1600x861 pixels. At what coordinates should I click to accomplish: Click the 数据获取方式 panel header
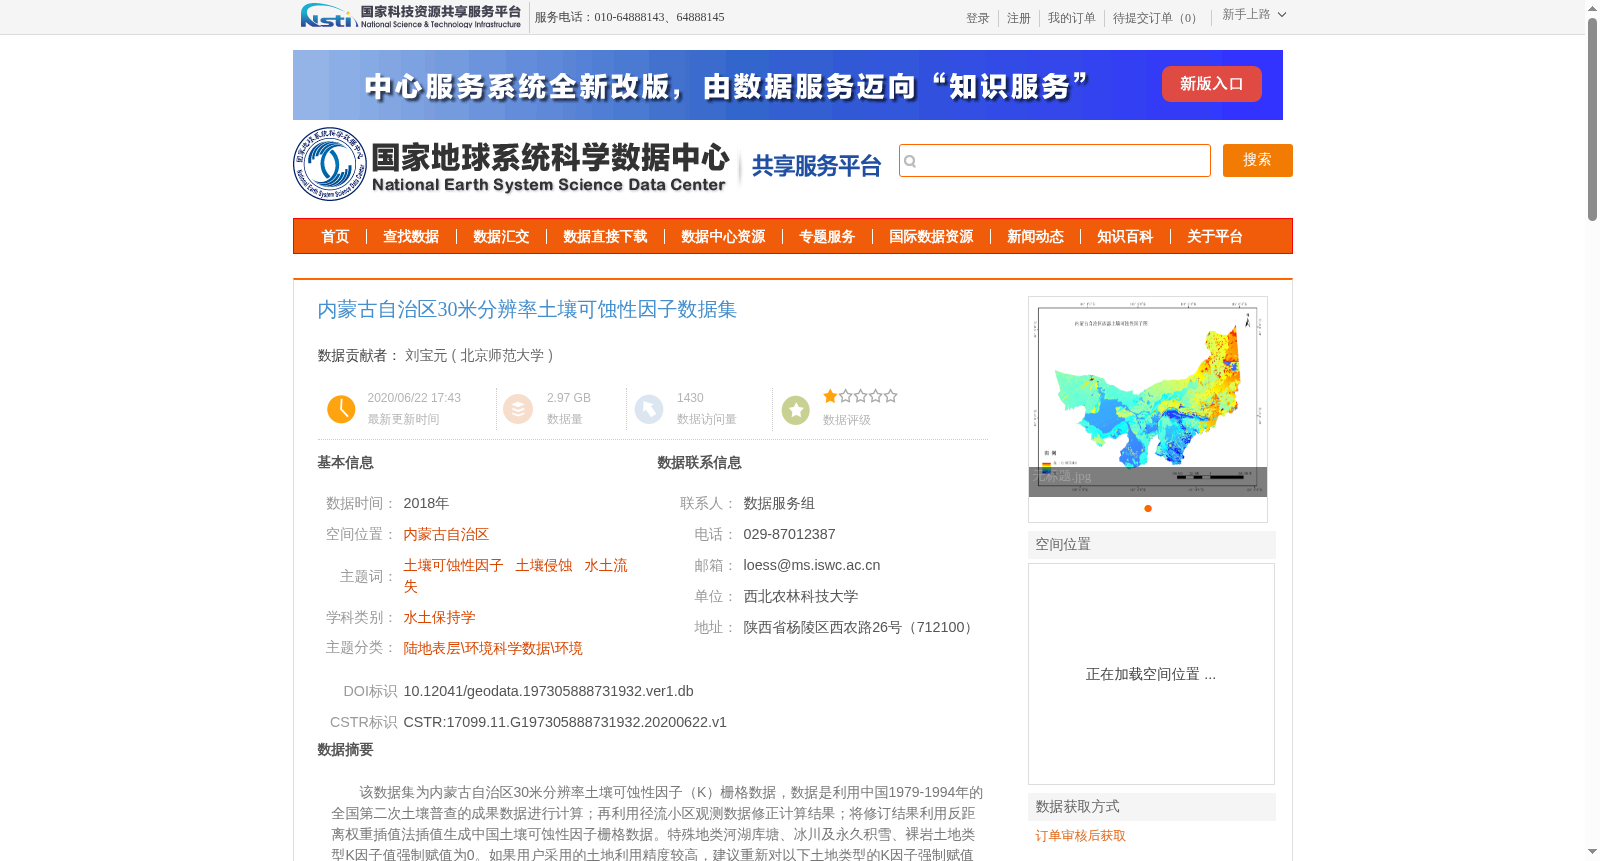coord(1152,806)
